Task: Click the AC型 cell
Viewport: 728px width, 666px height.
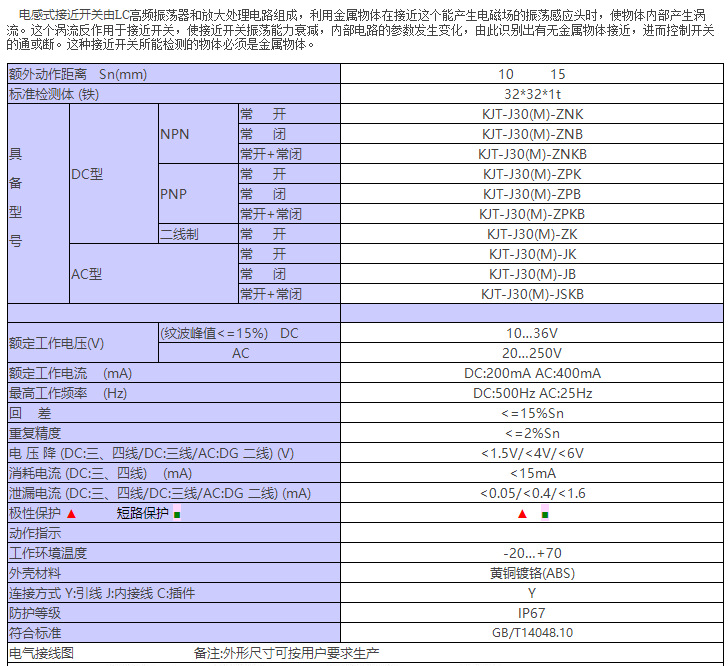Action: point(154,274)
